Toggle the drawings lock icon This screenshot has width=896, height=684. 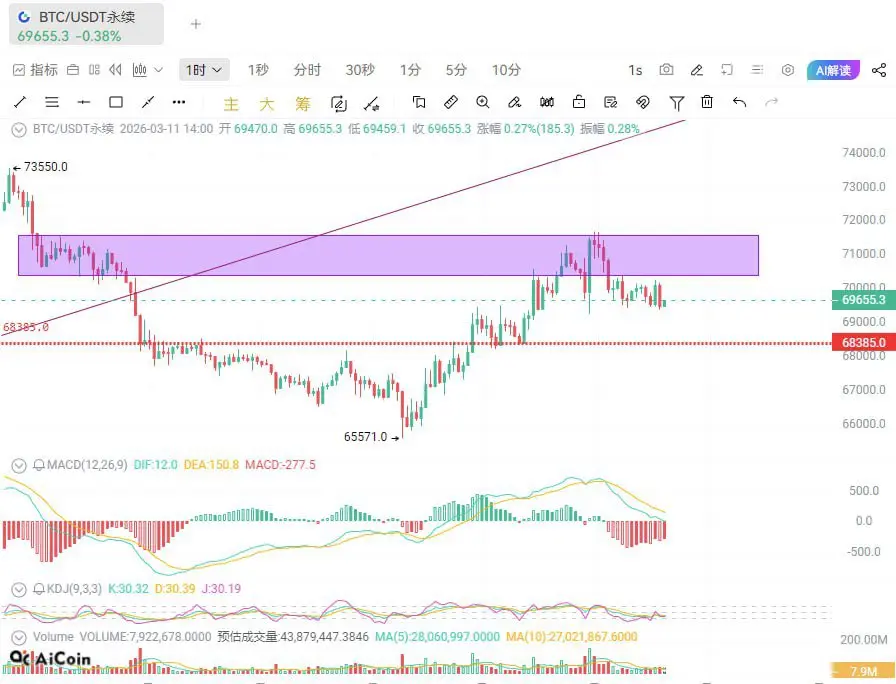579,102
